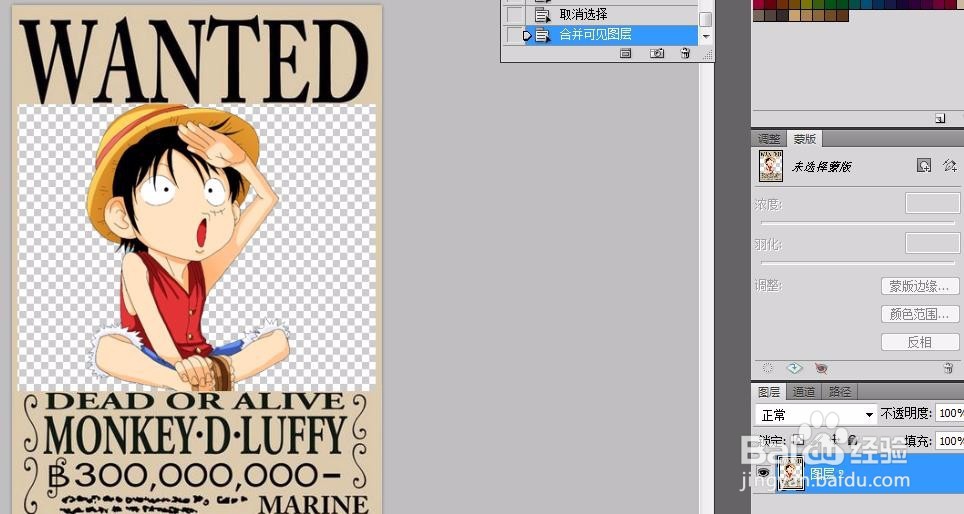Click the step icon beside 合并可见图层
Image resolution: width=964 pixels, height=514 pixels.
(542, 35)
